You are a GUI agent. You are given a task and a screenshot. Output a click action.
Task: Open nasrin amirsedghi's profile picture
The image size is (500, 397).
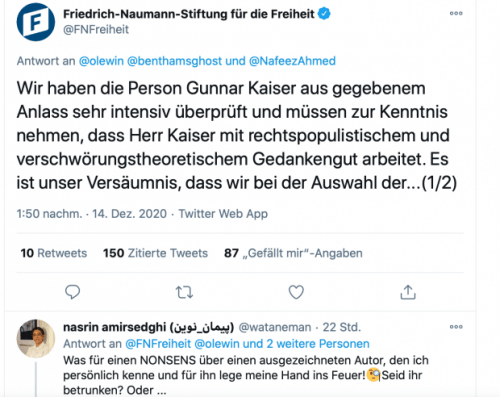click(x=36, y=338)
